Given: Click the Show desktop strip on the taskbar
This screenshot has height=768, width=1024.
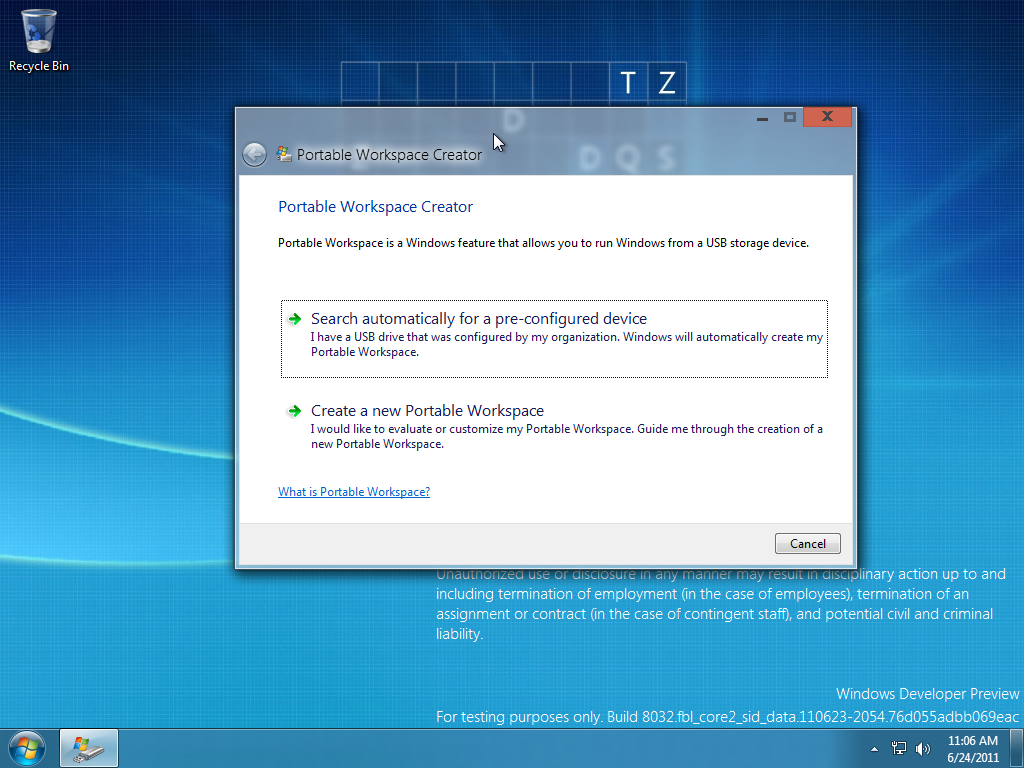Looking at the screenshot, I should tap(1017, 748).
